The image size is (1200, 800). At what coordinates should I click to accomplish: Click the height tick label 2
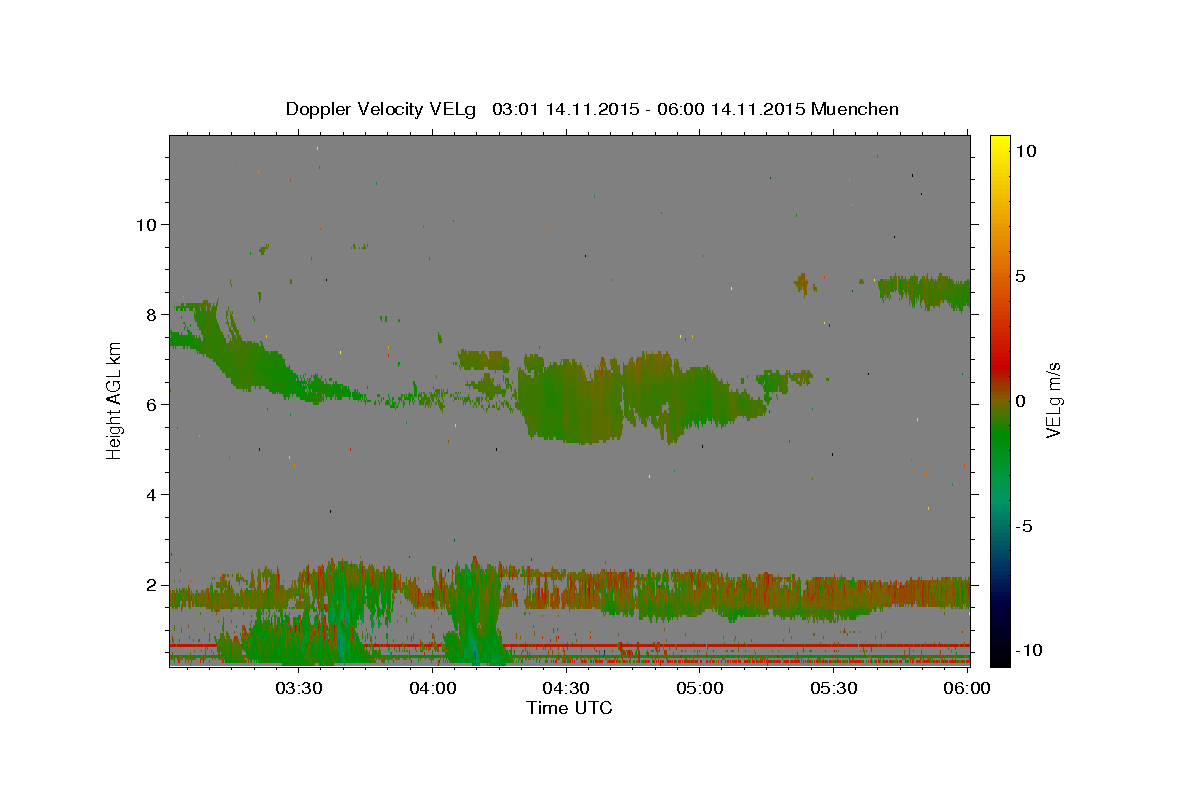pos(150,585)
